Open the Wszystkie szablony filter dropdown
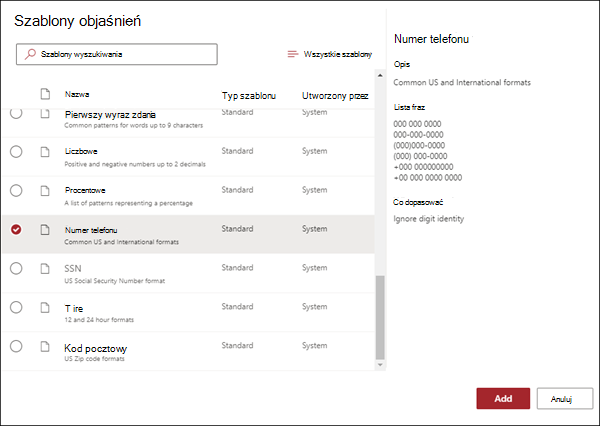600x426 pixels. pyautogui.click(x=330, y=54)
